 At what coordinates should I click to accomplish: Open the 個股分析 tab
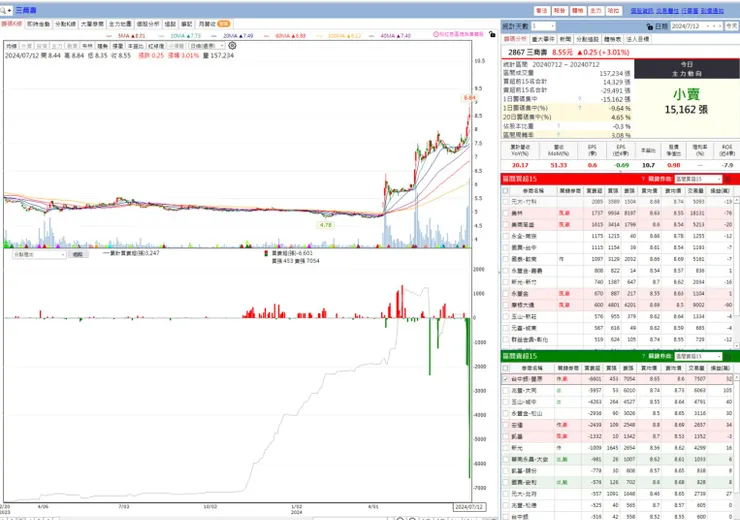pyautogui.click(x=148, y=24)
